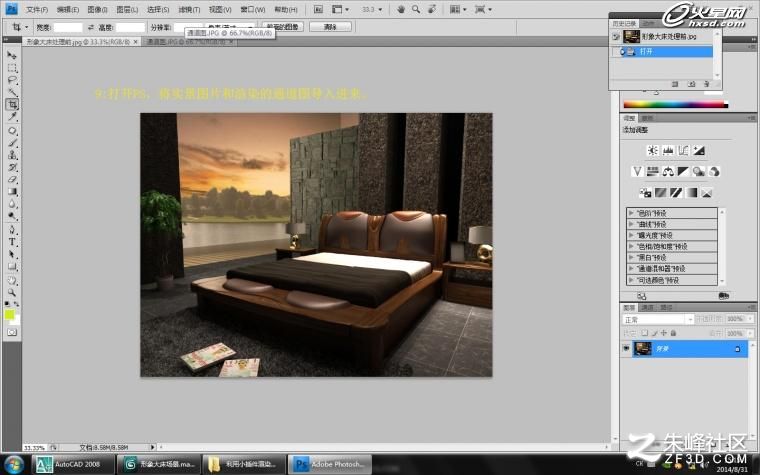Open the 滤镜(T) menu

[189, 9]
